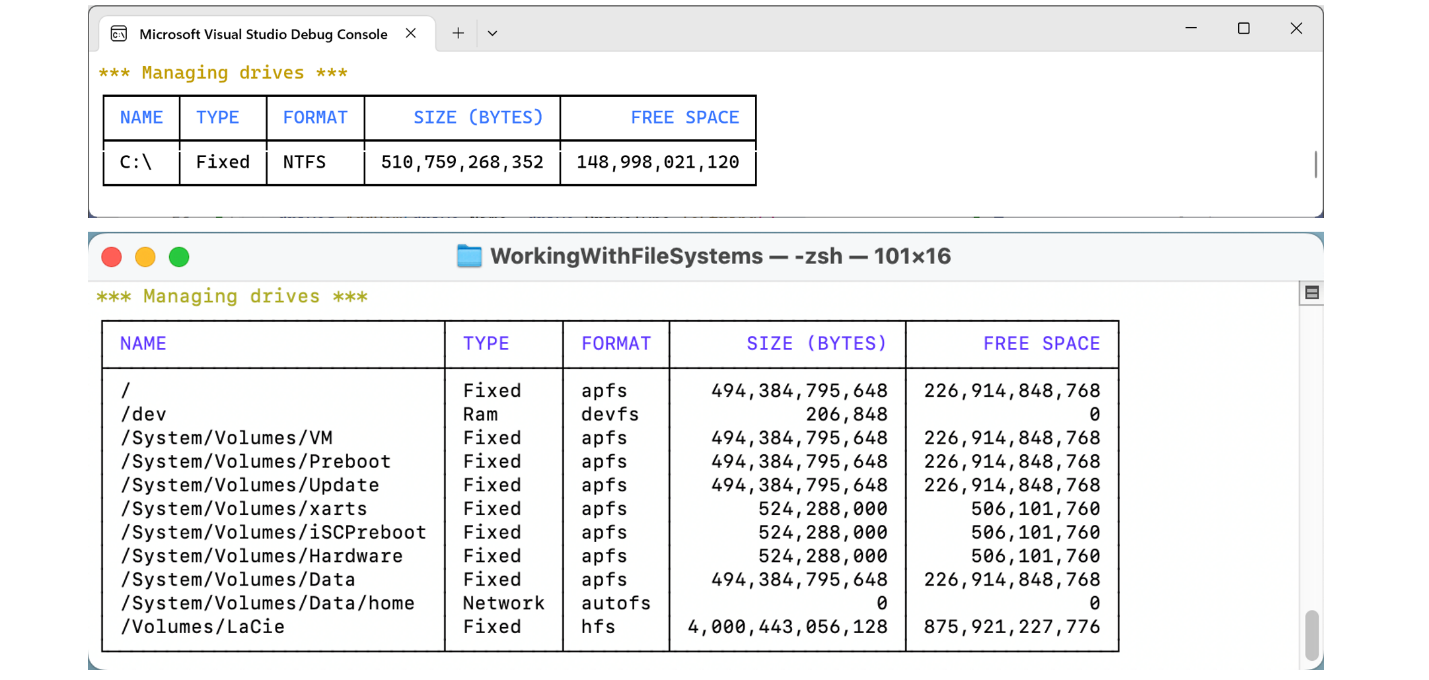Click TYPE header in zsh table
The height and width of the screenshot is (680, 1429).
[486, 343]
